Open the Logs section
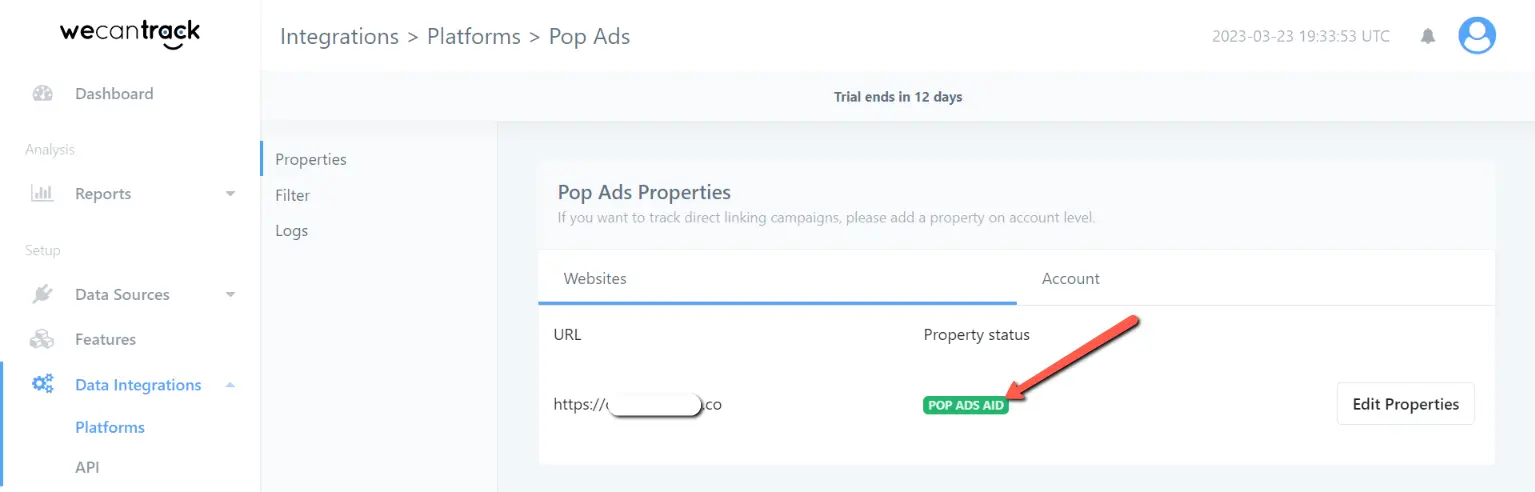1535x492 pixels. (x=292, y=230)
